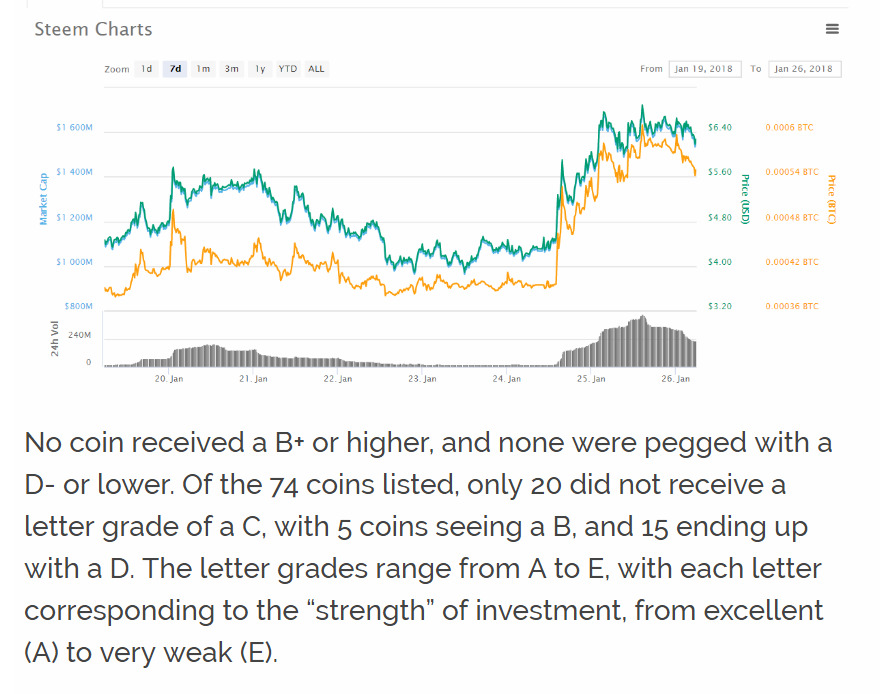
Task: Click the 24. Jan date marker
Action: coord(507,380)
